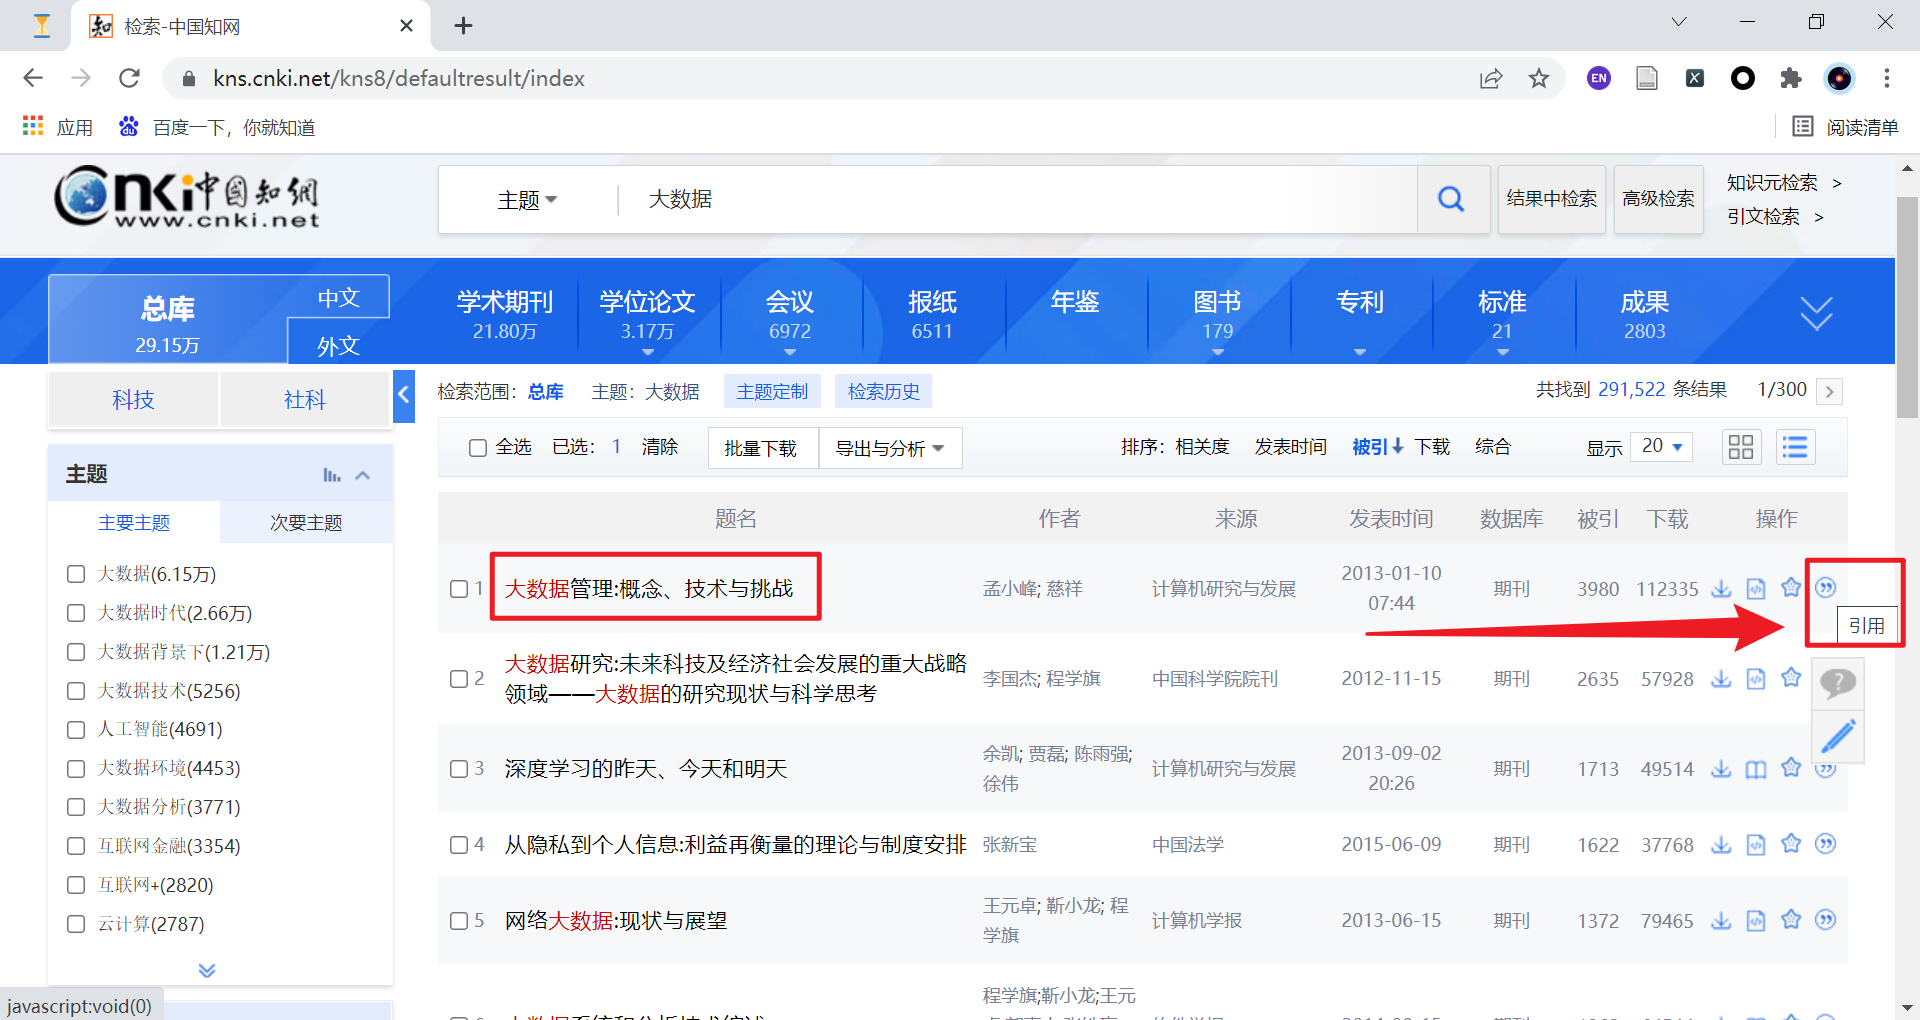Add the second result to favorites via star icon
The image size is (1920, 1020).
tap(1791, 678)
